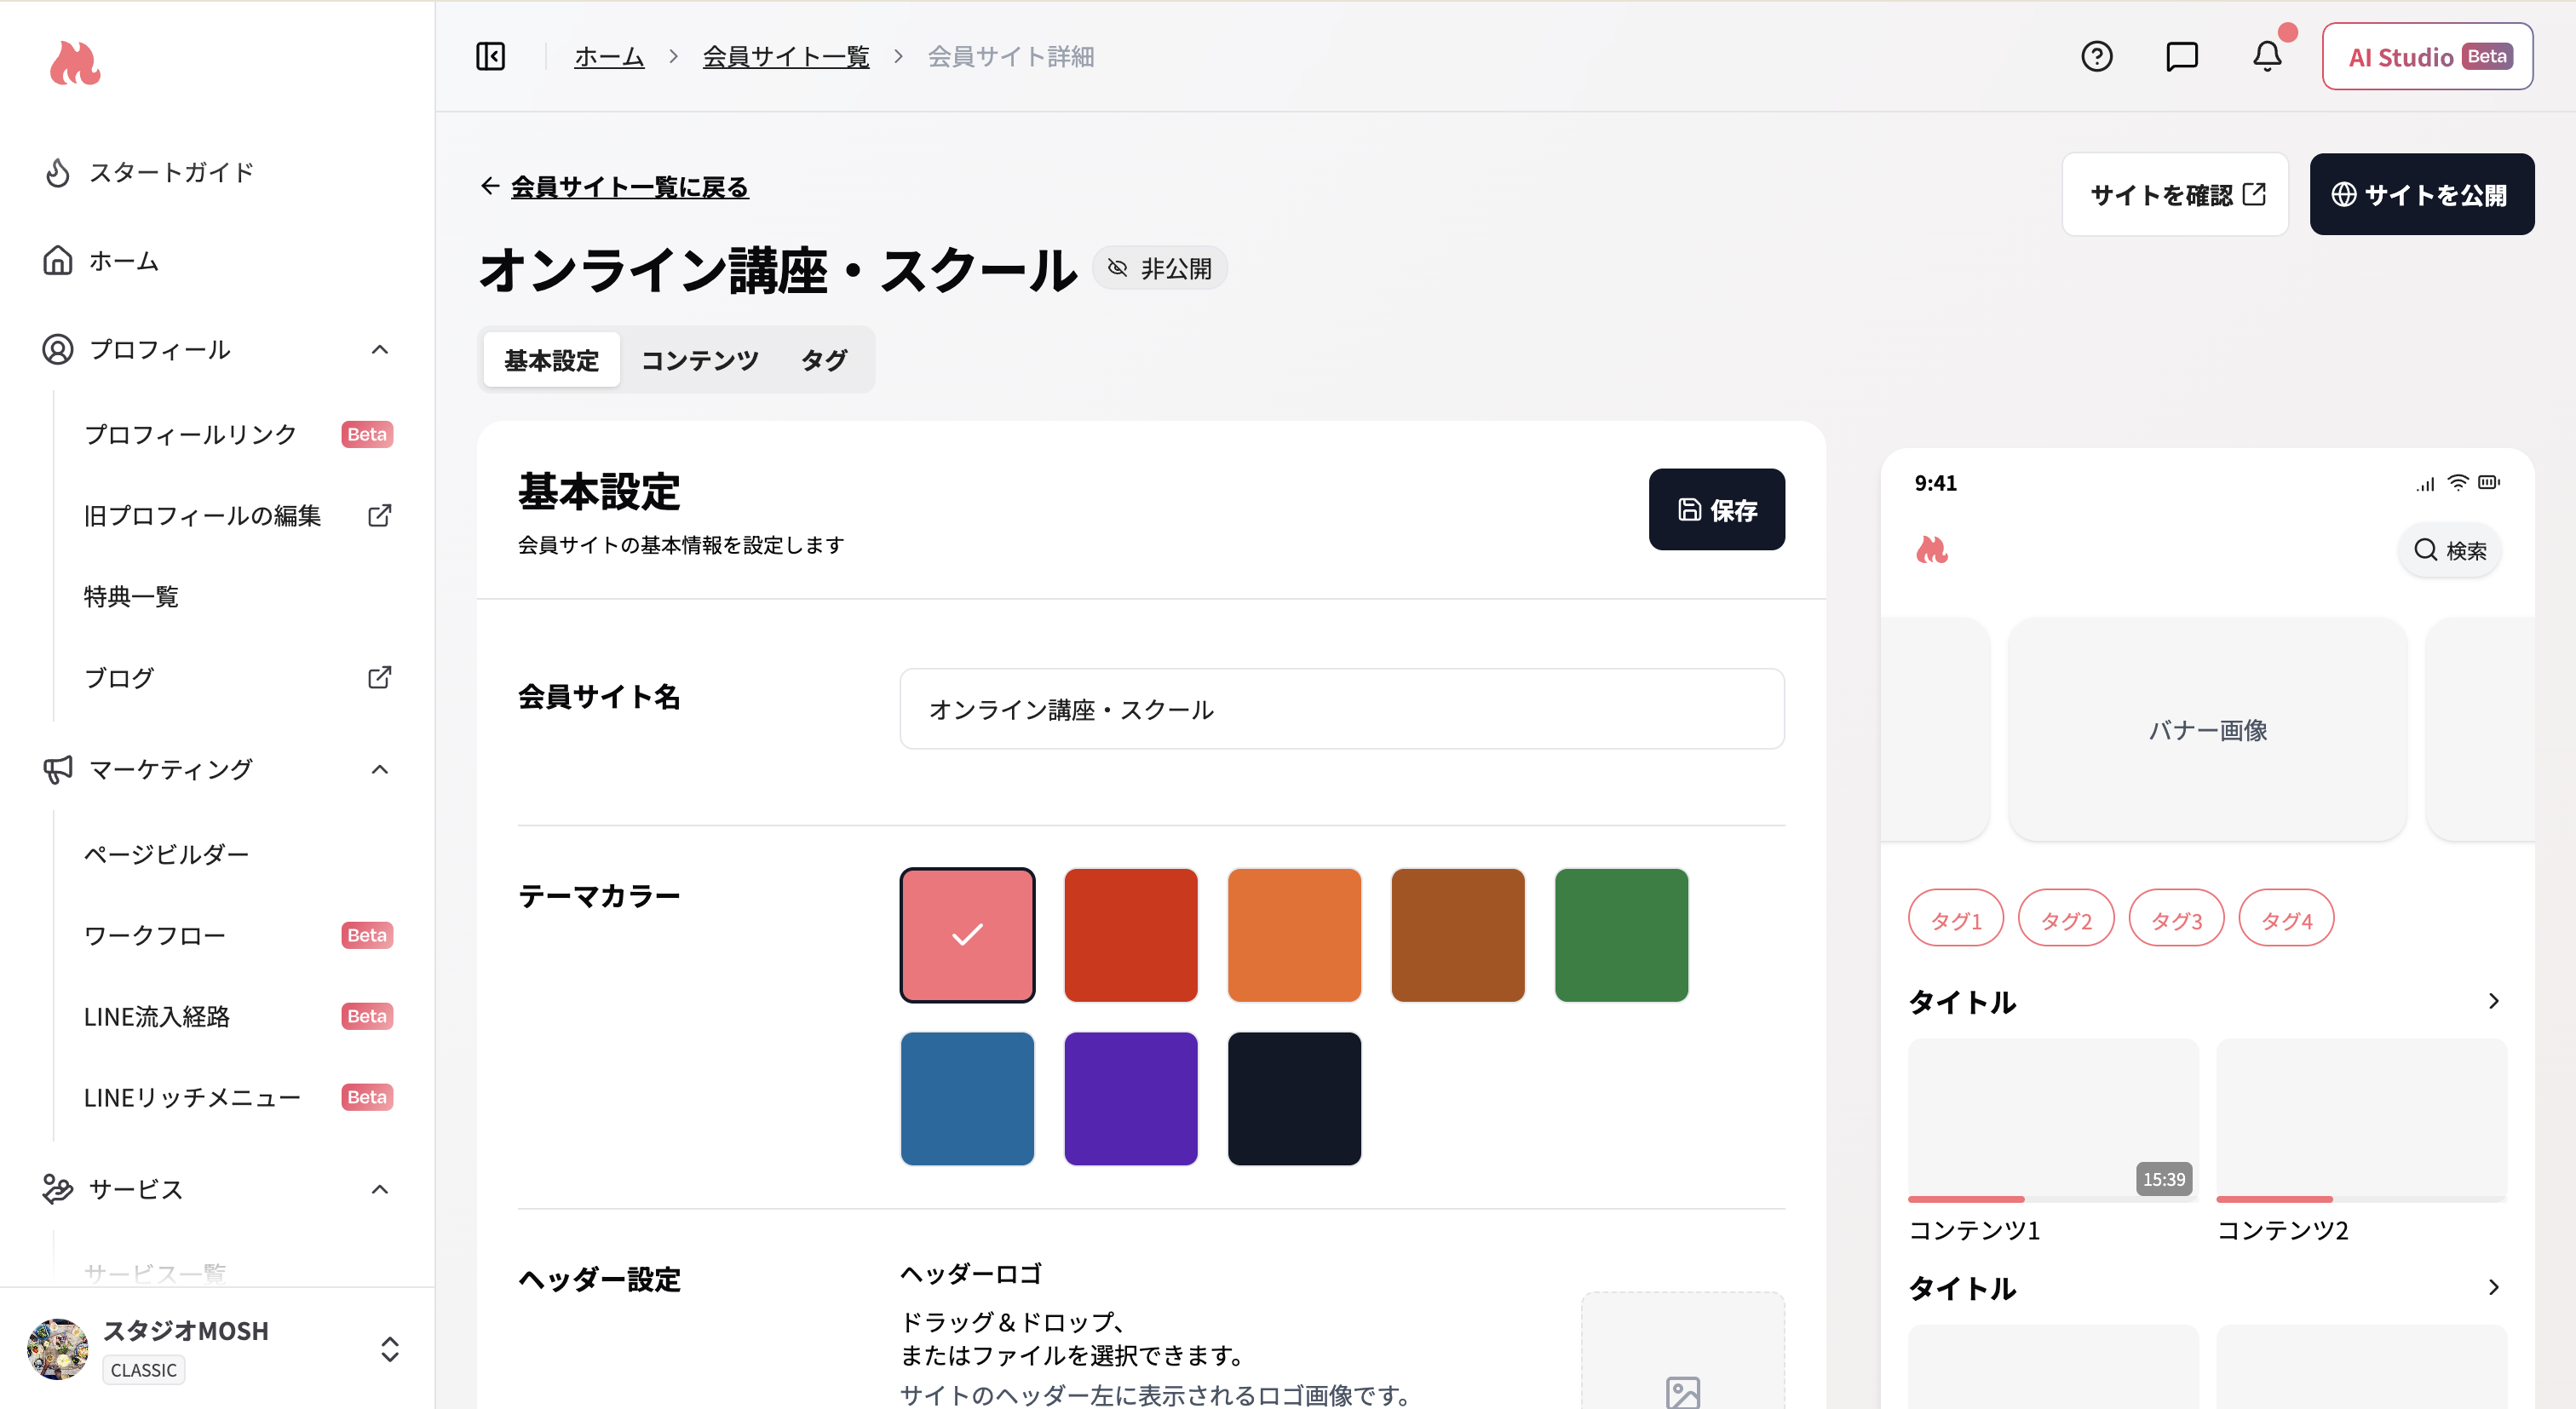Click the ホーム breadcrumb link
This screenshot has height=1409, width=2576.
pyautogui.click(x=609, y=56)
